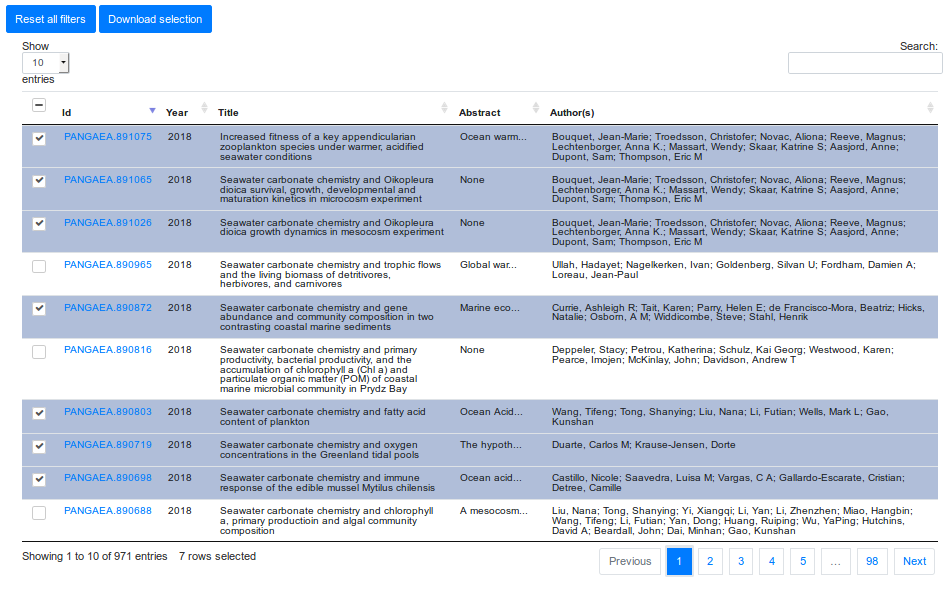Click the Author(s) column header label

[572, 112]
